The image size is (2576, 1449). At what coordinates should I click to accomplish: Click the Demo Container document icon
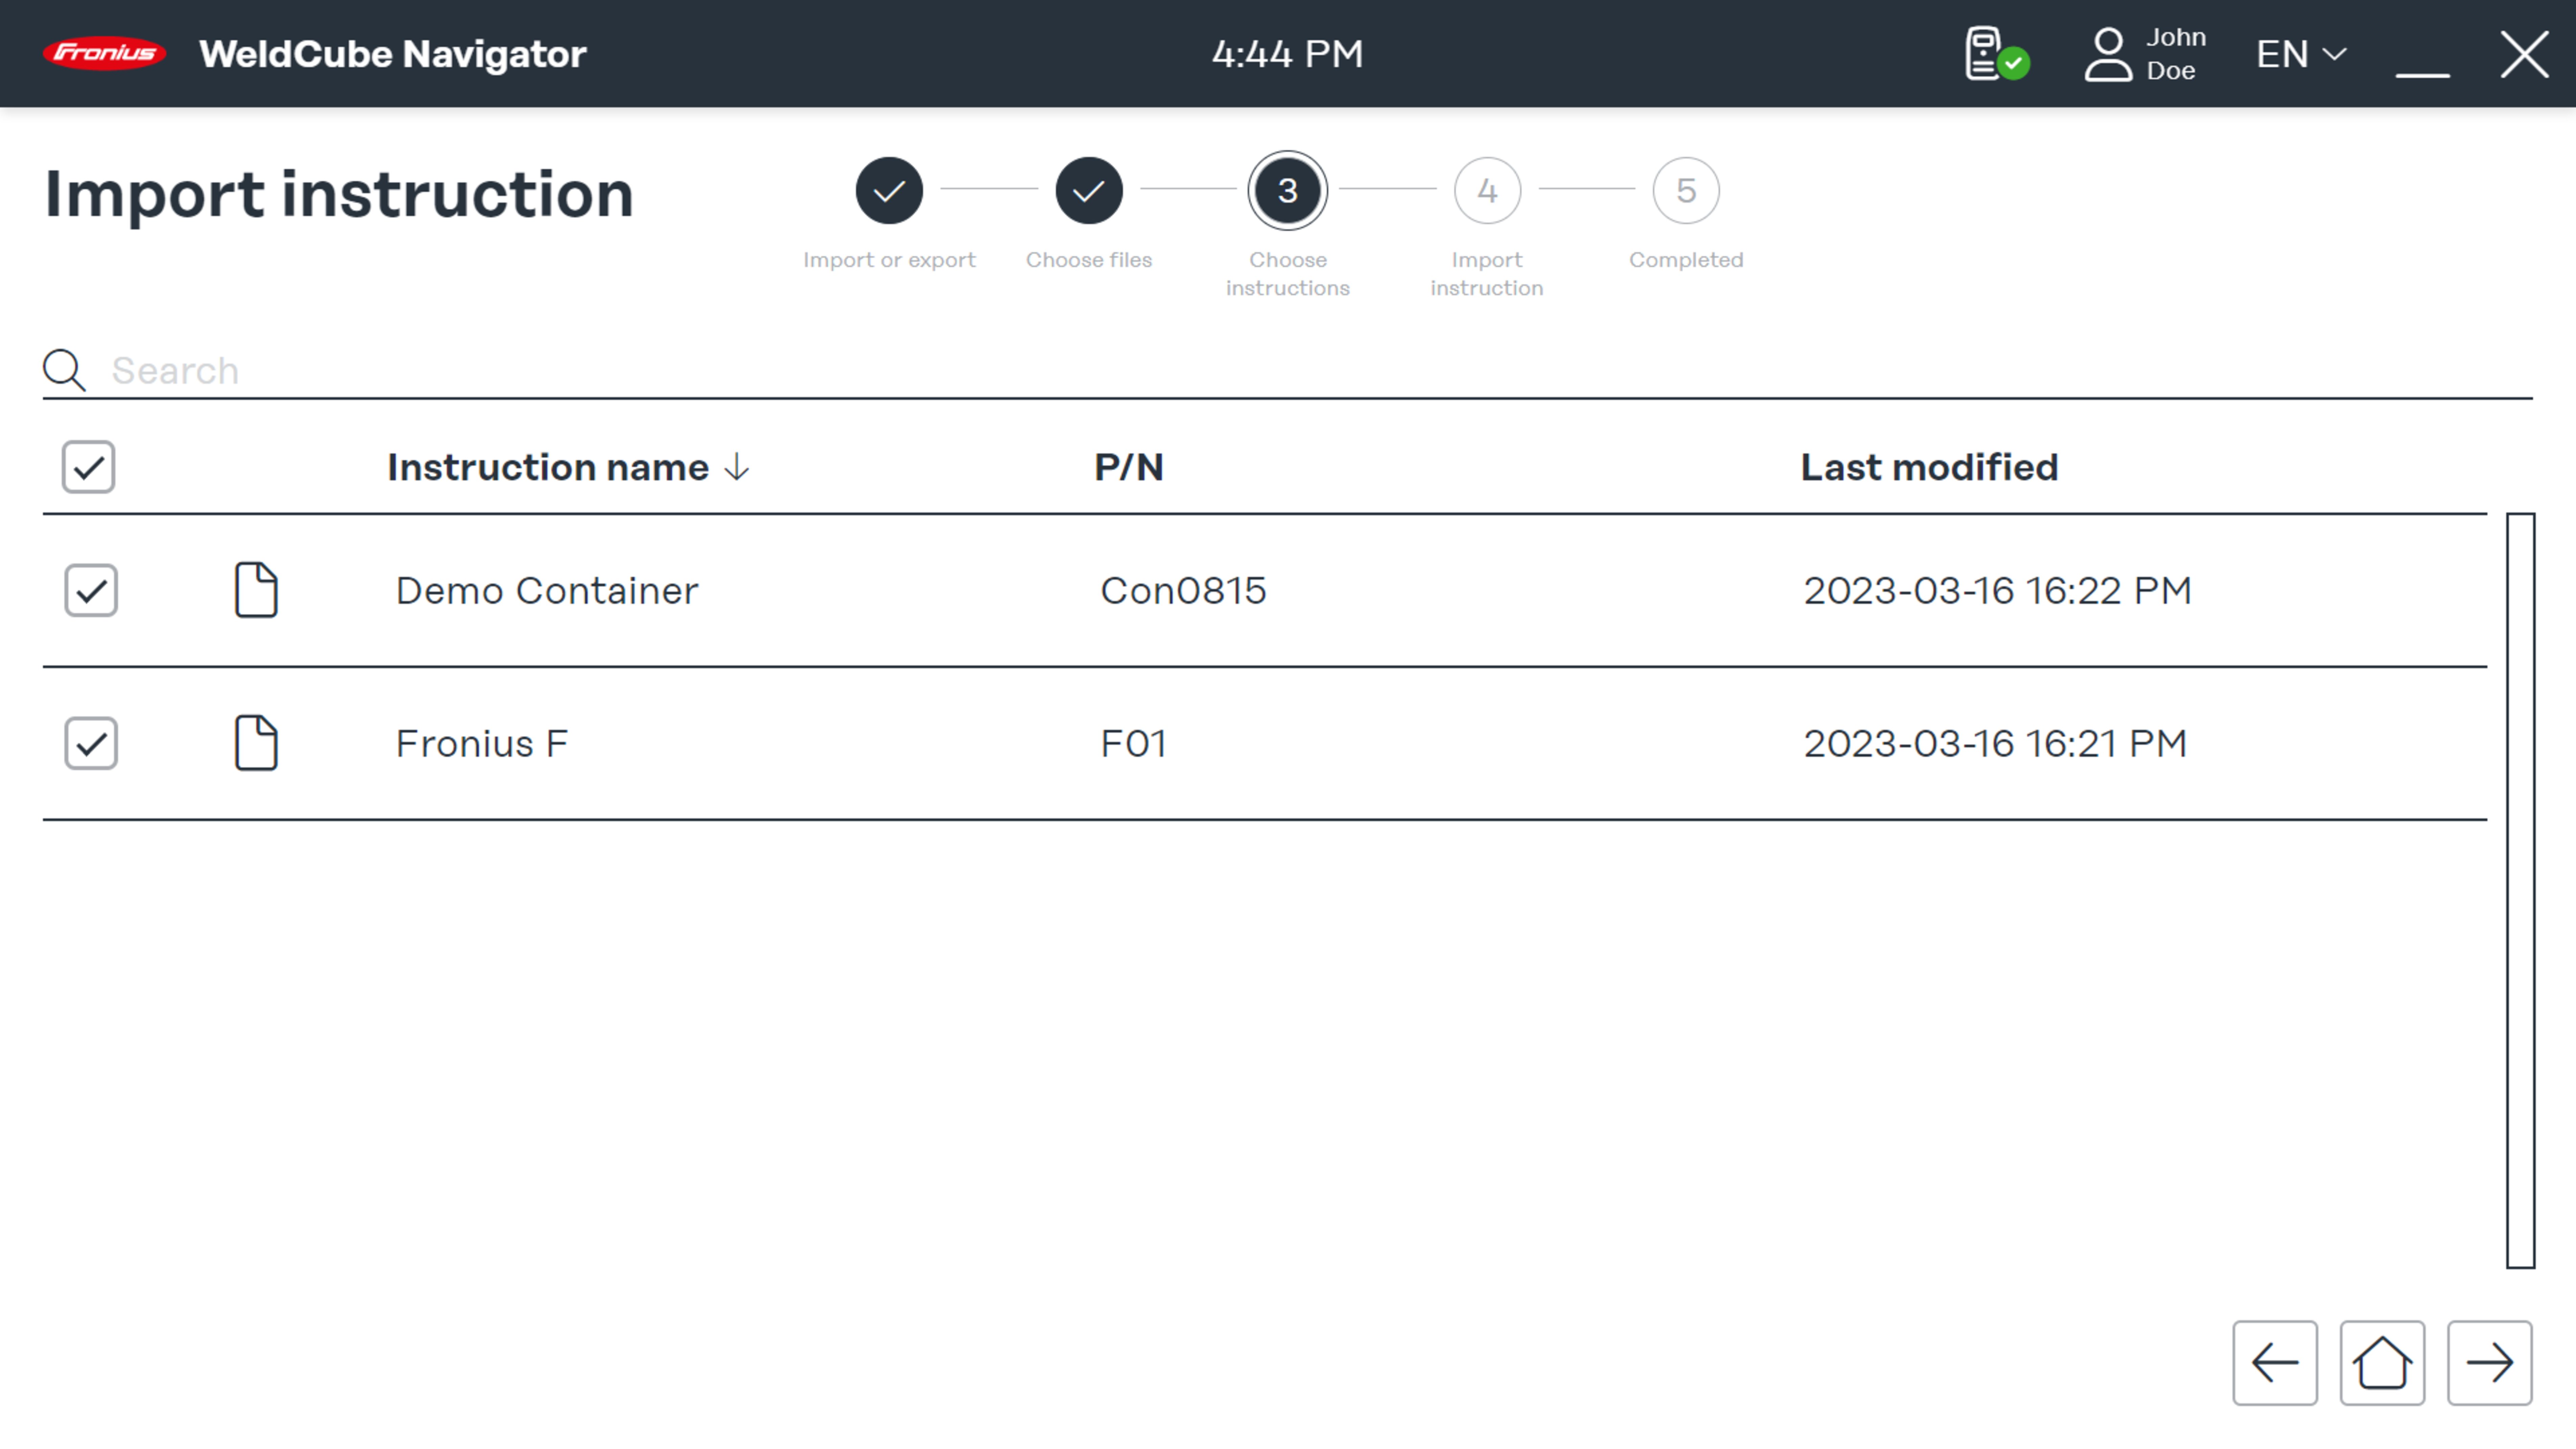coord(256,590)
